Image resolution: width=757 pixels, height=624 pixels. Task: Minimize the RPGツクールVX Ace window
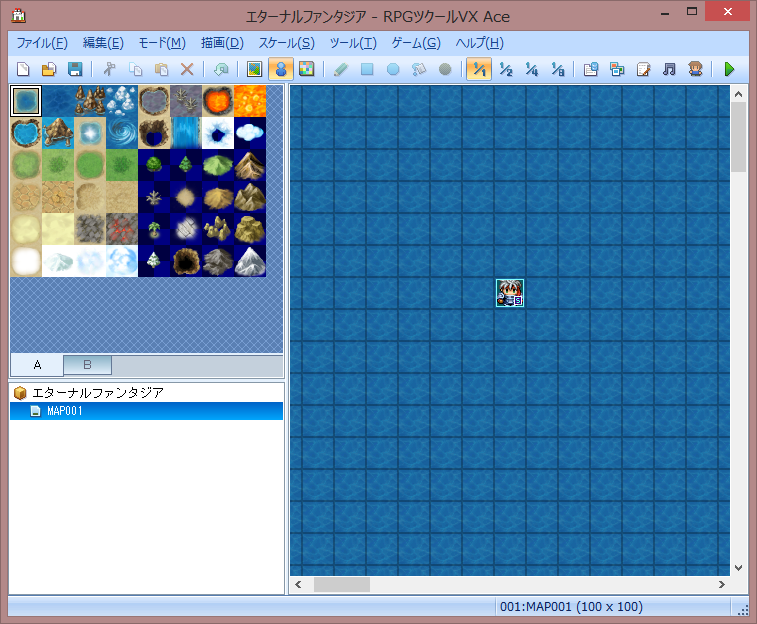(665, 14)
